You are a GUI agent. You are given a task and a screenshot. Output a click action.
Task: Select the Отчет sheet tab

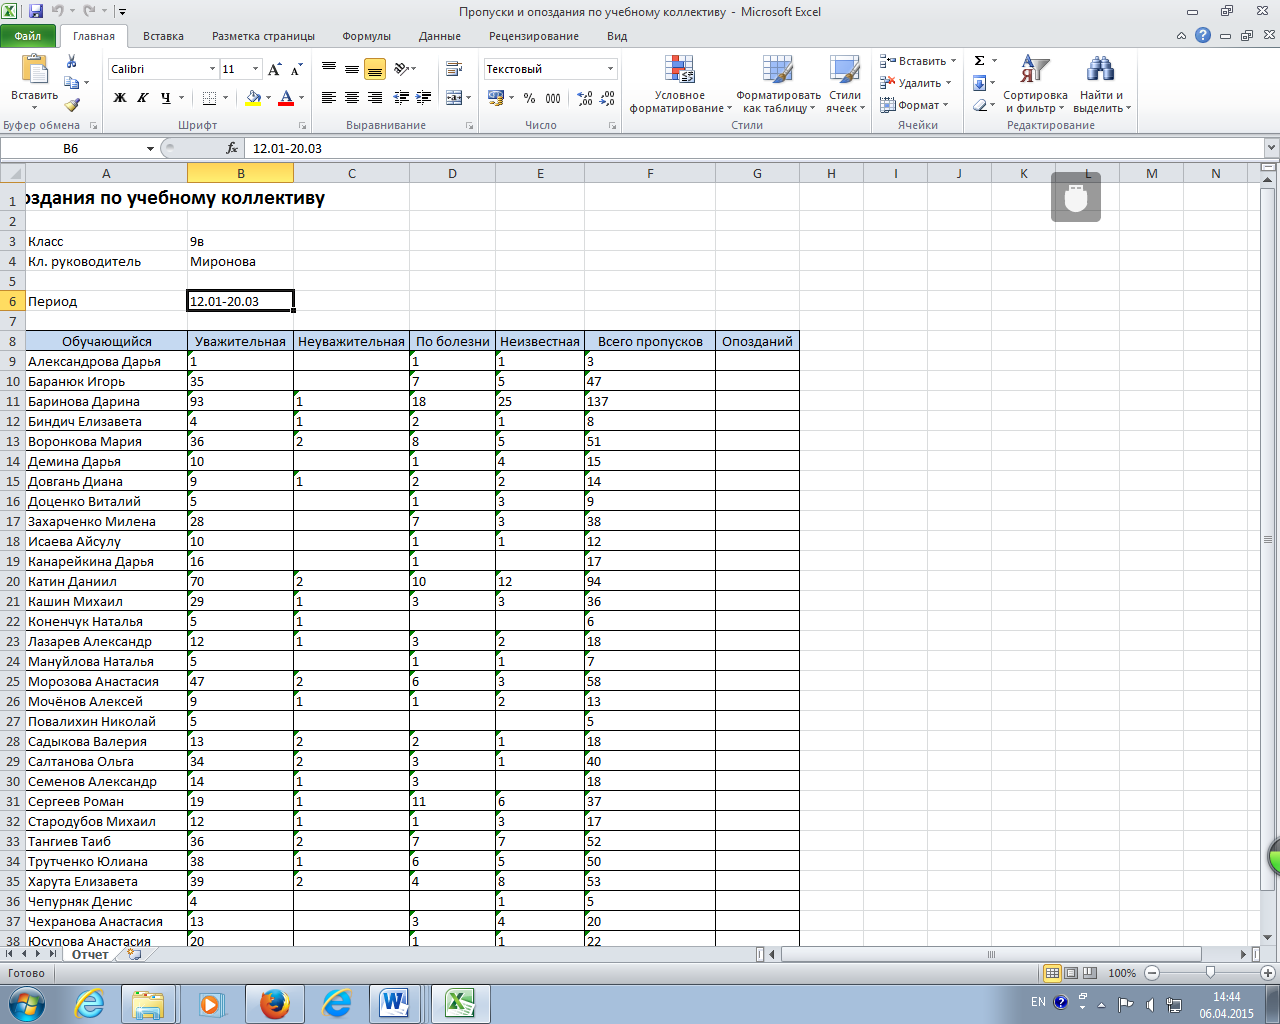click(x=90, y=954)
